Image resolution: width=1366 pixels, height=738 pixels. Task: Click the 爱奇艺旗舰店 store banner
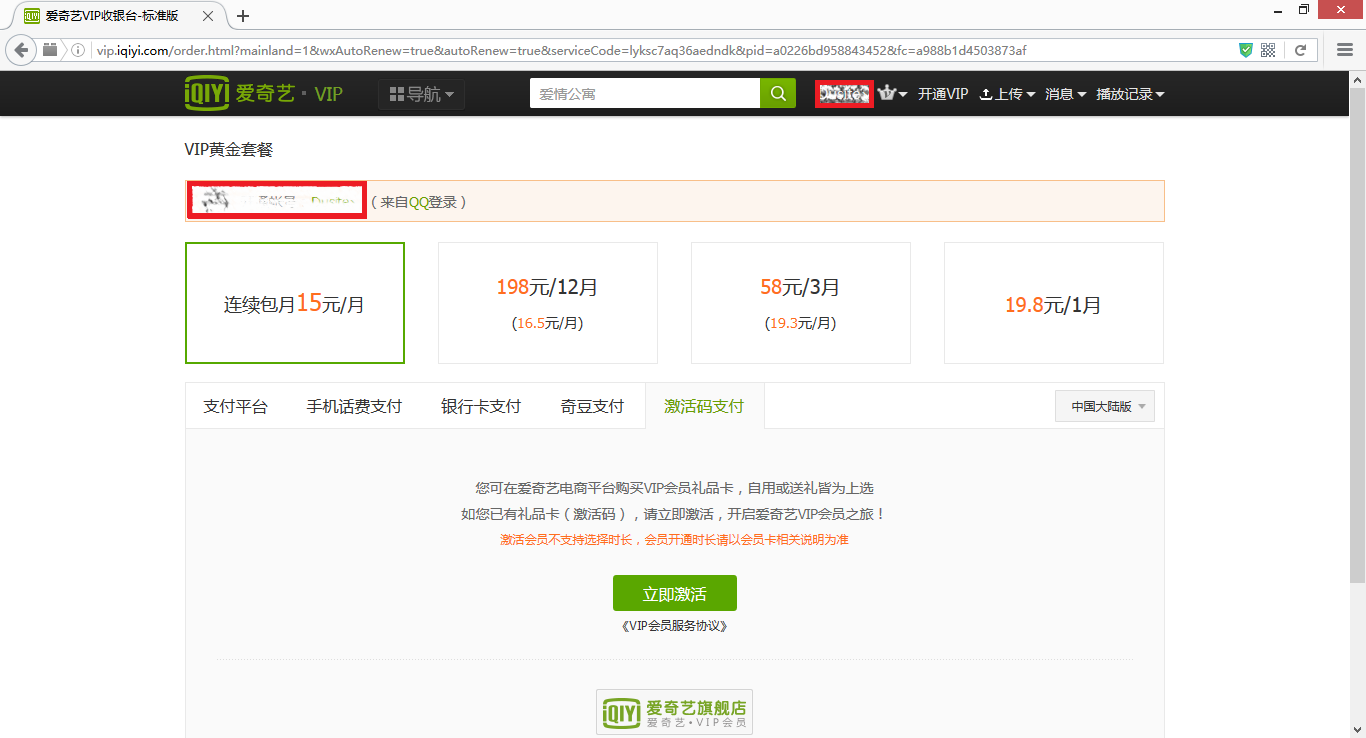tap(675, 712)
